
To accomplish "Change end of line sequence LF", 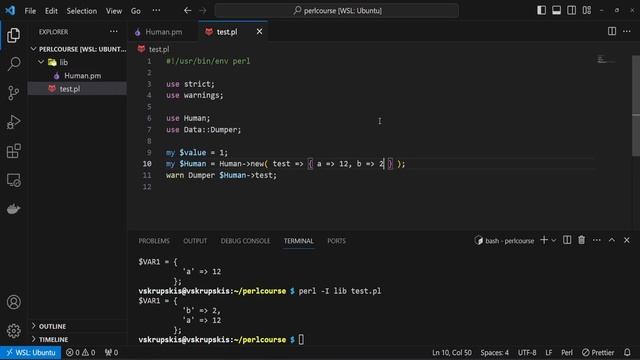I will click(x=549, y=352).
